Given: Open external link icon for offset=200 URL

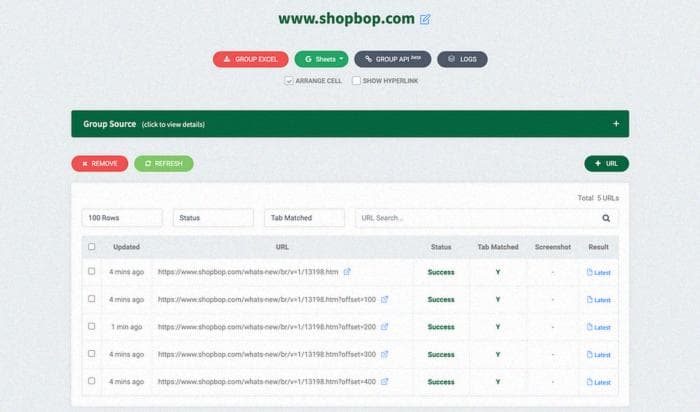Looking at the screenshot, I should click(384, 327).
